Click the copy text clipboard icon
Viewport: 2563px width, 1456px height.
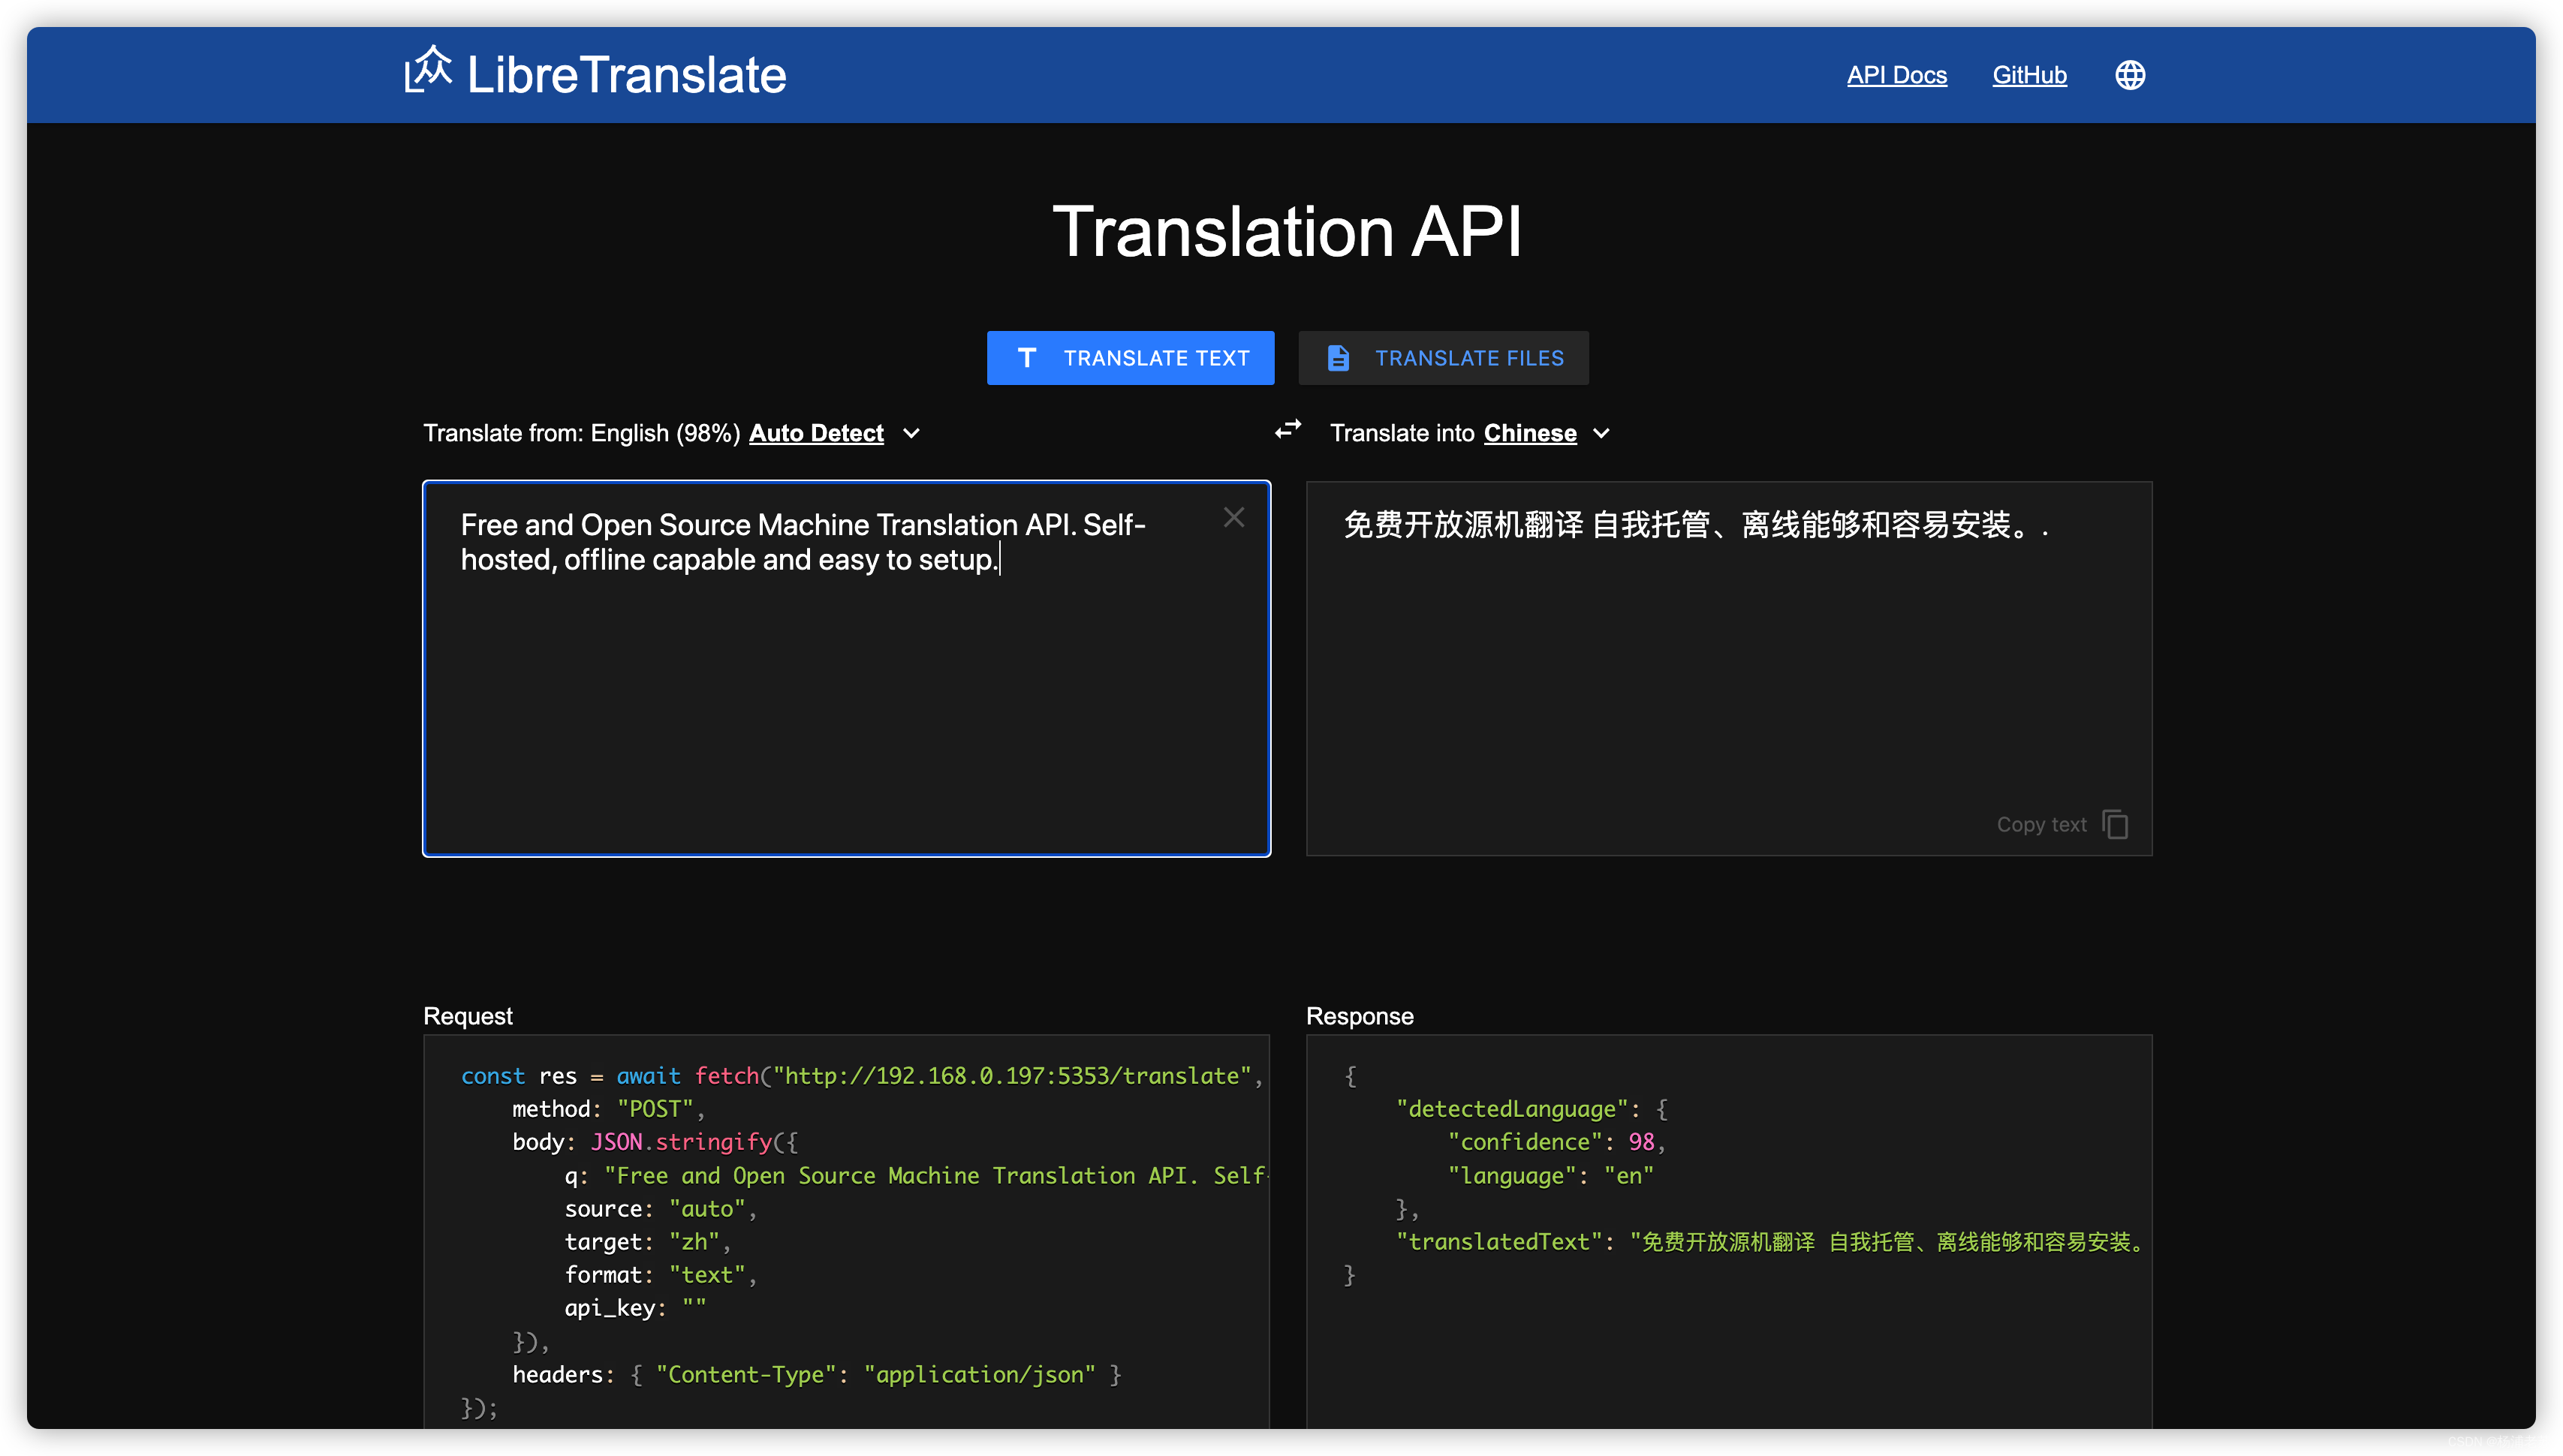tap(2114, 824)
